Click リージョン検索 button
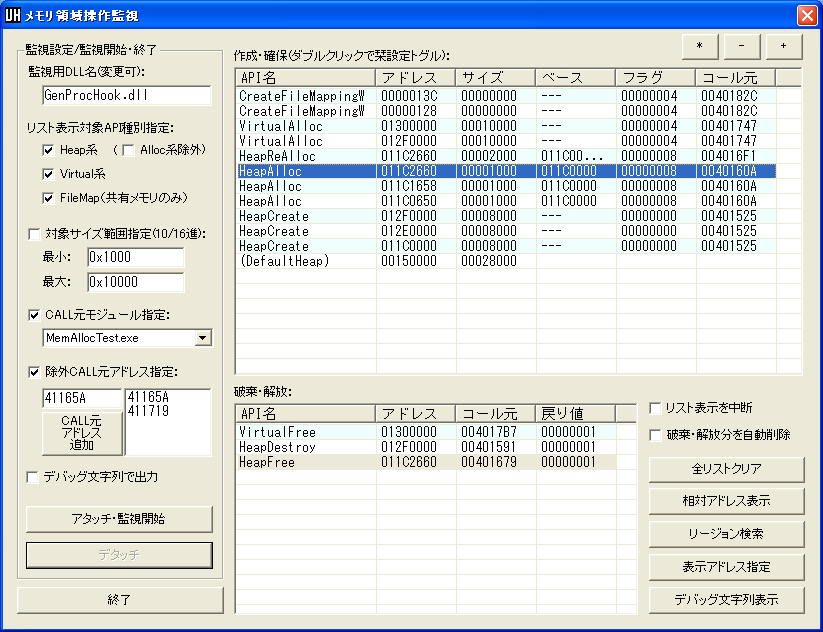This screenshot has height=632, width=823. point(726,534)
